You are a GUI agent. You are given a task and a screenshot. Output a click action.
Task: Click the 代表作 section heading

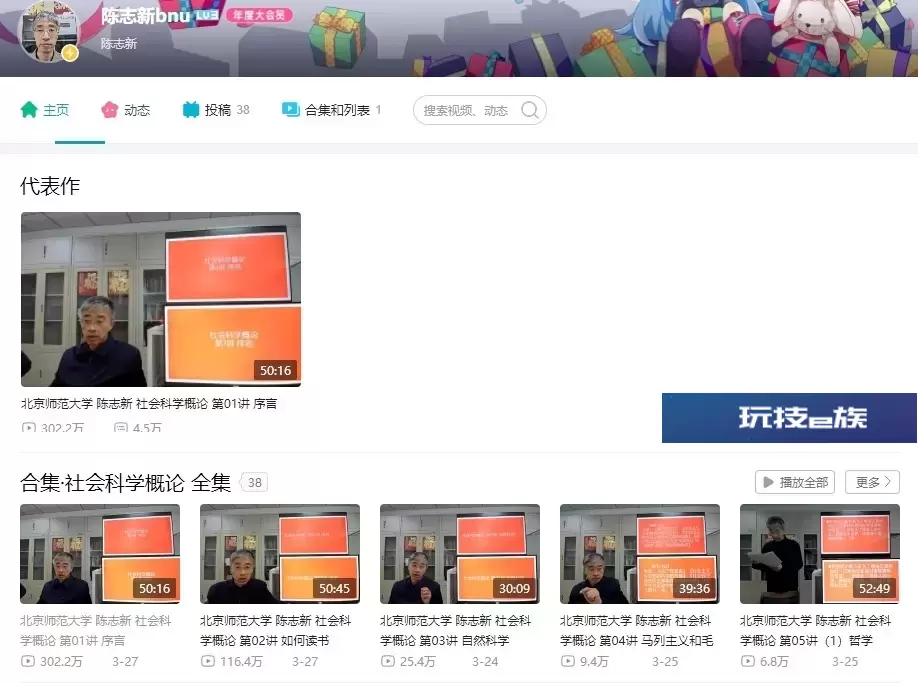(50, 186)
